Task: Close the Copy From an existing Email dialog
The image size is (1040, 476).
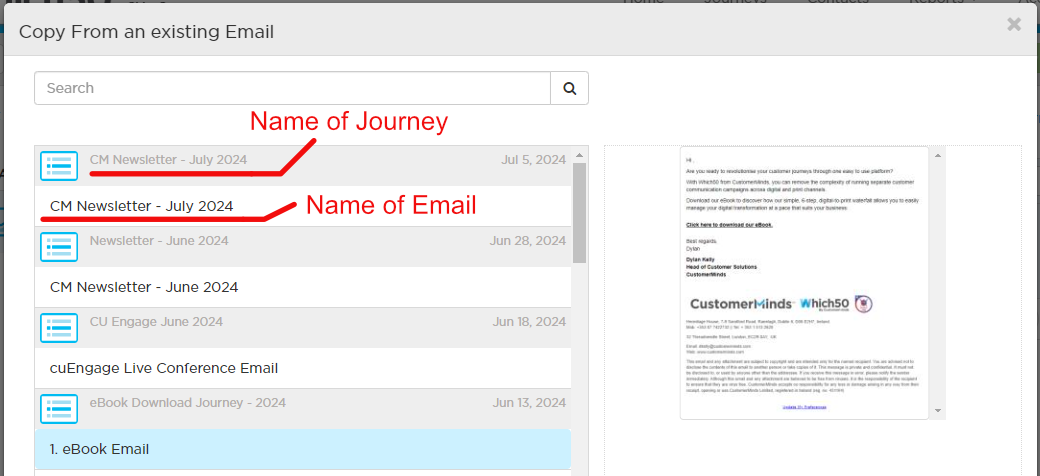Action: coord(1014,25)
